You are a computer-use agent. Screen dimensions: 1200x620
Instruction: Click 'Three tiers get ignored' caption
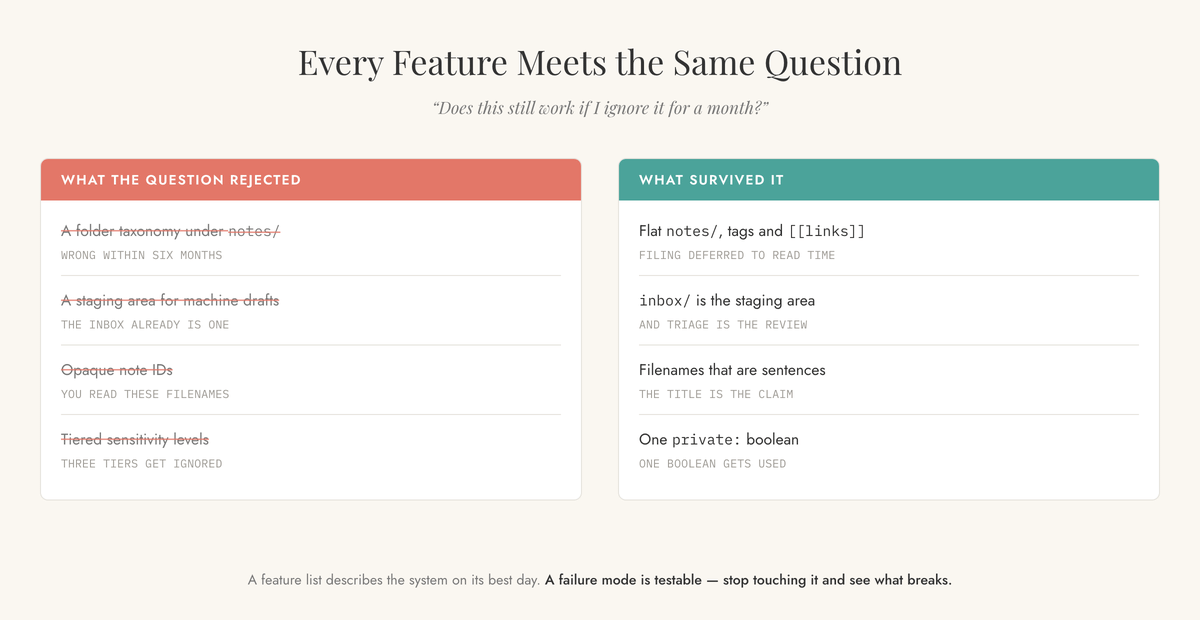click(141, 463)
